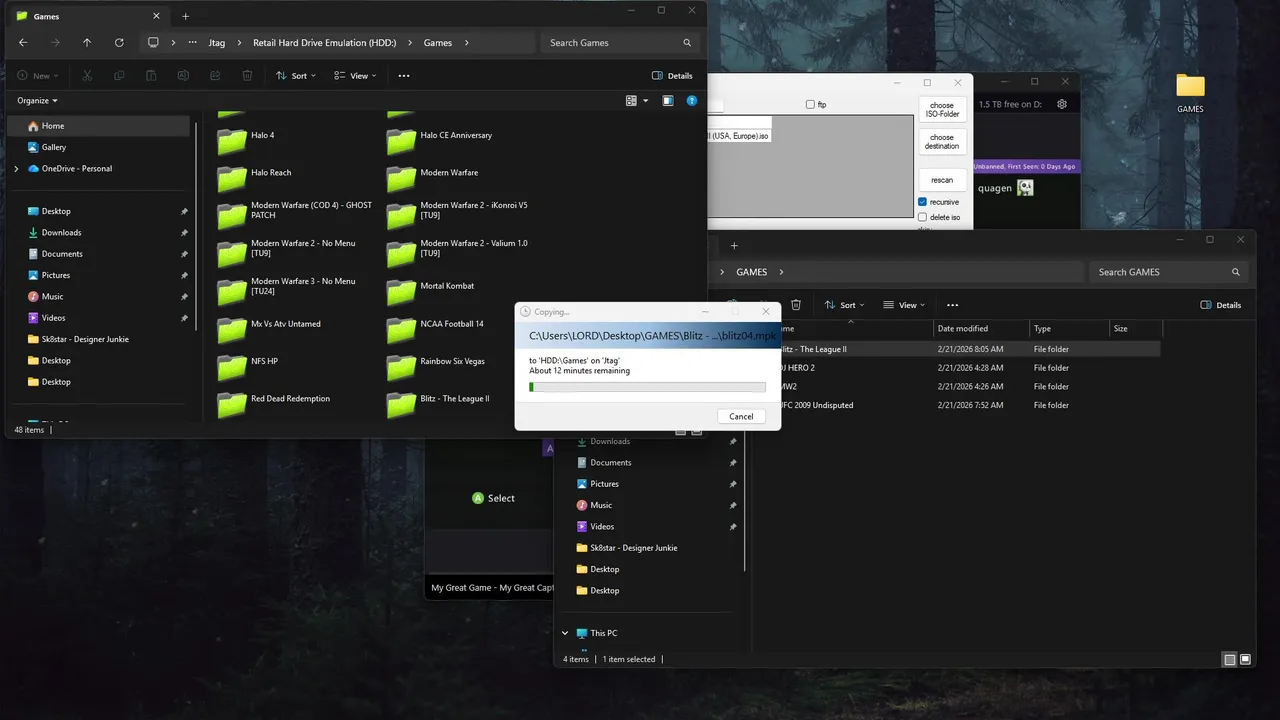Image resolution: width=1280 pixels, height=720 pixels.
Task: Open the View dropdown in Games window
Action: tap(355, 76)
